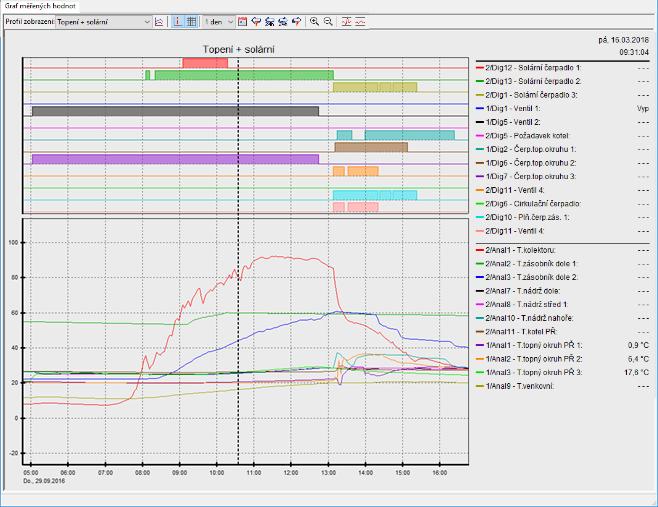The width and height of the screenshot is (658, 507).
Task: Click the third time-shift icon after calendar
Action: [x=283, y=22]
